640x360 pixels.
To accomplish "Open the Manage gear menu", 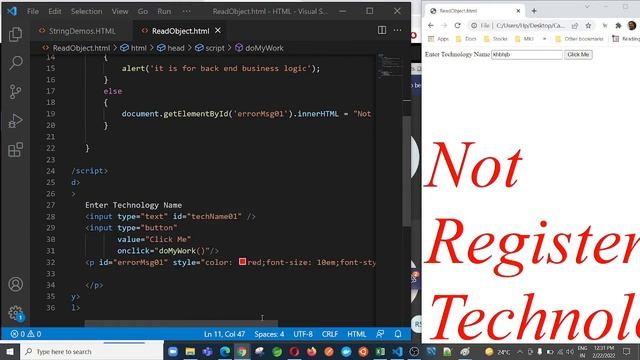I will [16, 313].
